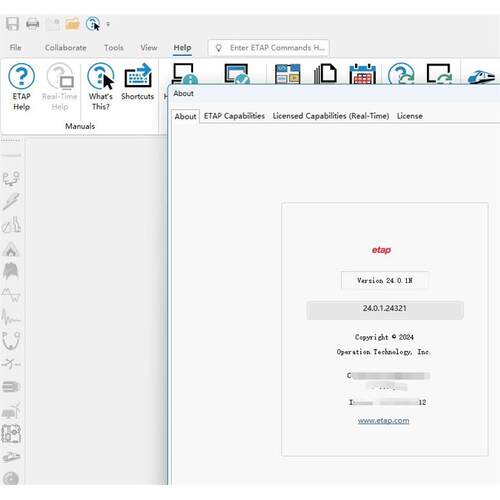Screen dimensions: 500x500
Task: Click the Copyright © 2024 text
Action: tap(384, 337)
